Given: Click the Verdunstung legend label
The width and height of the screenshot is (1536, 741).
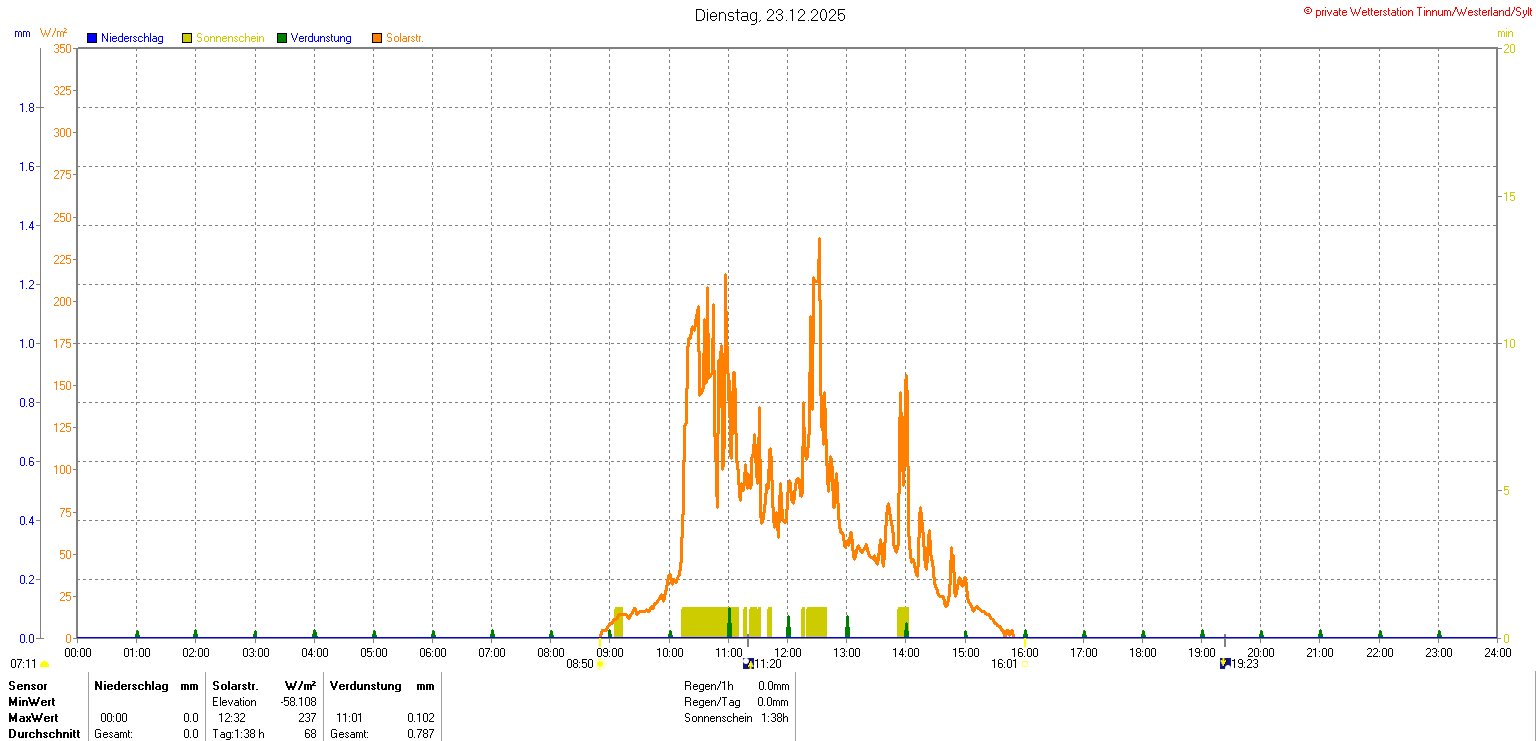Looking at the screenshot, I should [x=321, y=38].
